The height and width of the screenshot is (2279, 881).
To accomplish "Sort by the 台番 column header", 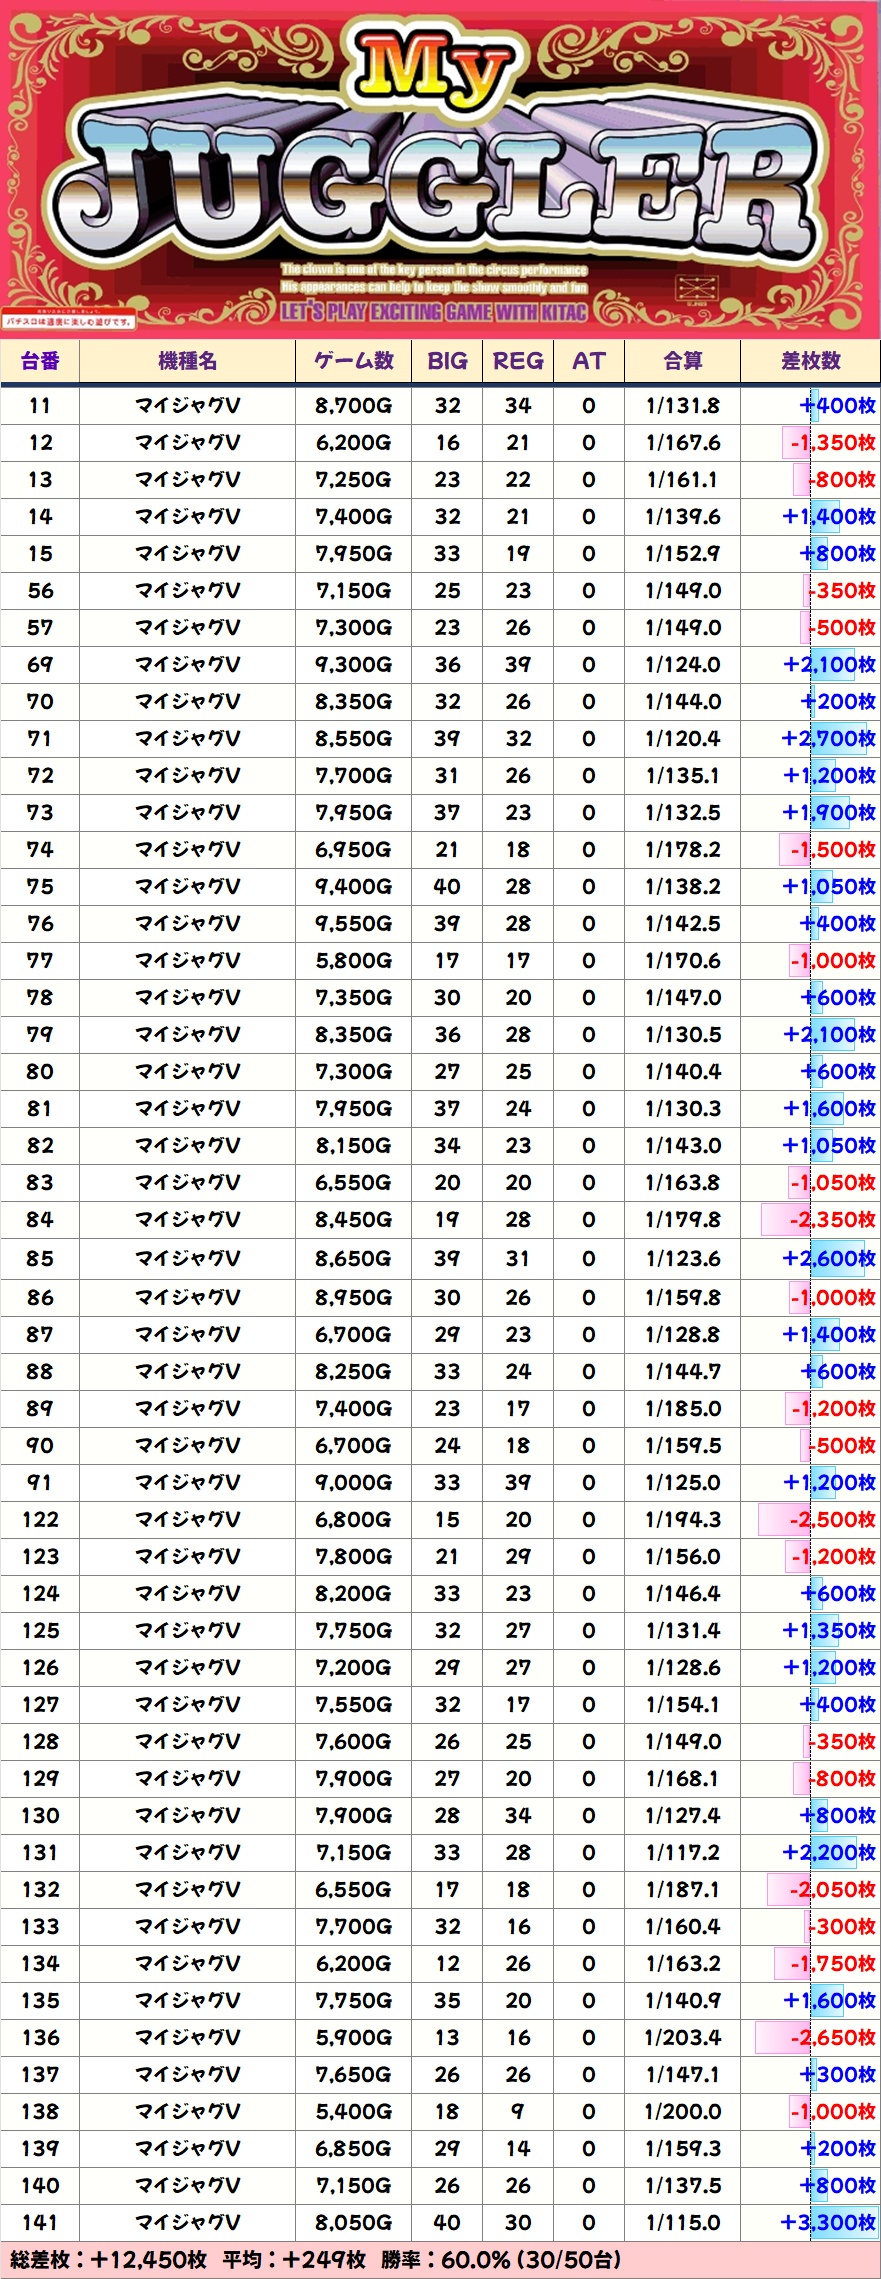I will click(40, 361).
